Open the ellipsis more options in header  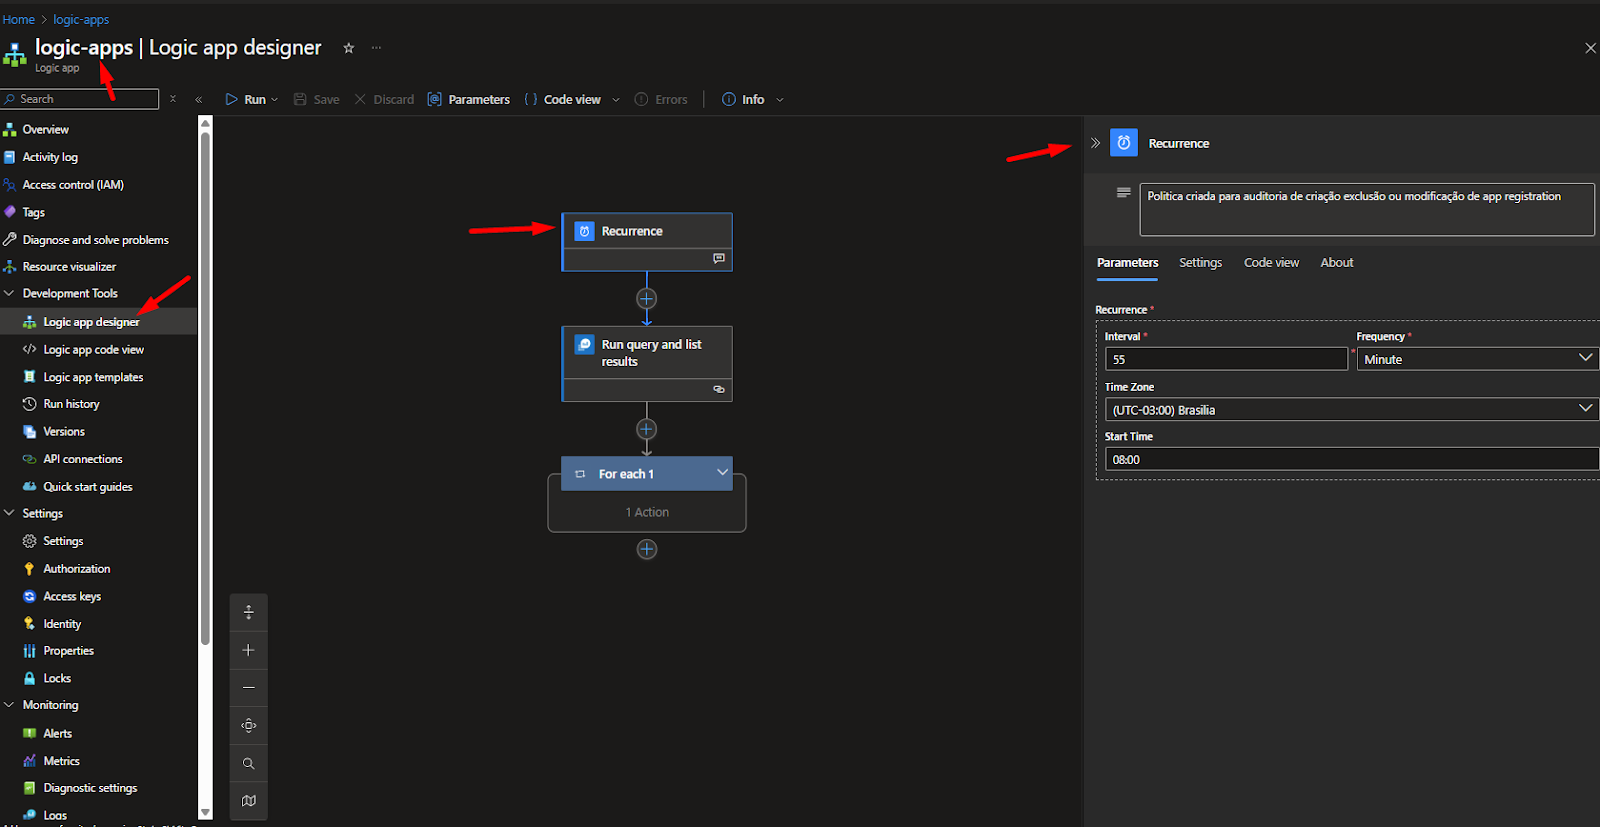376,48
